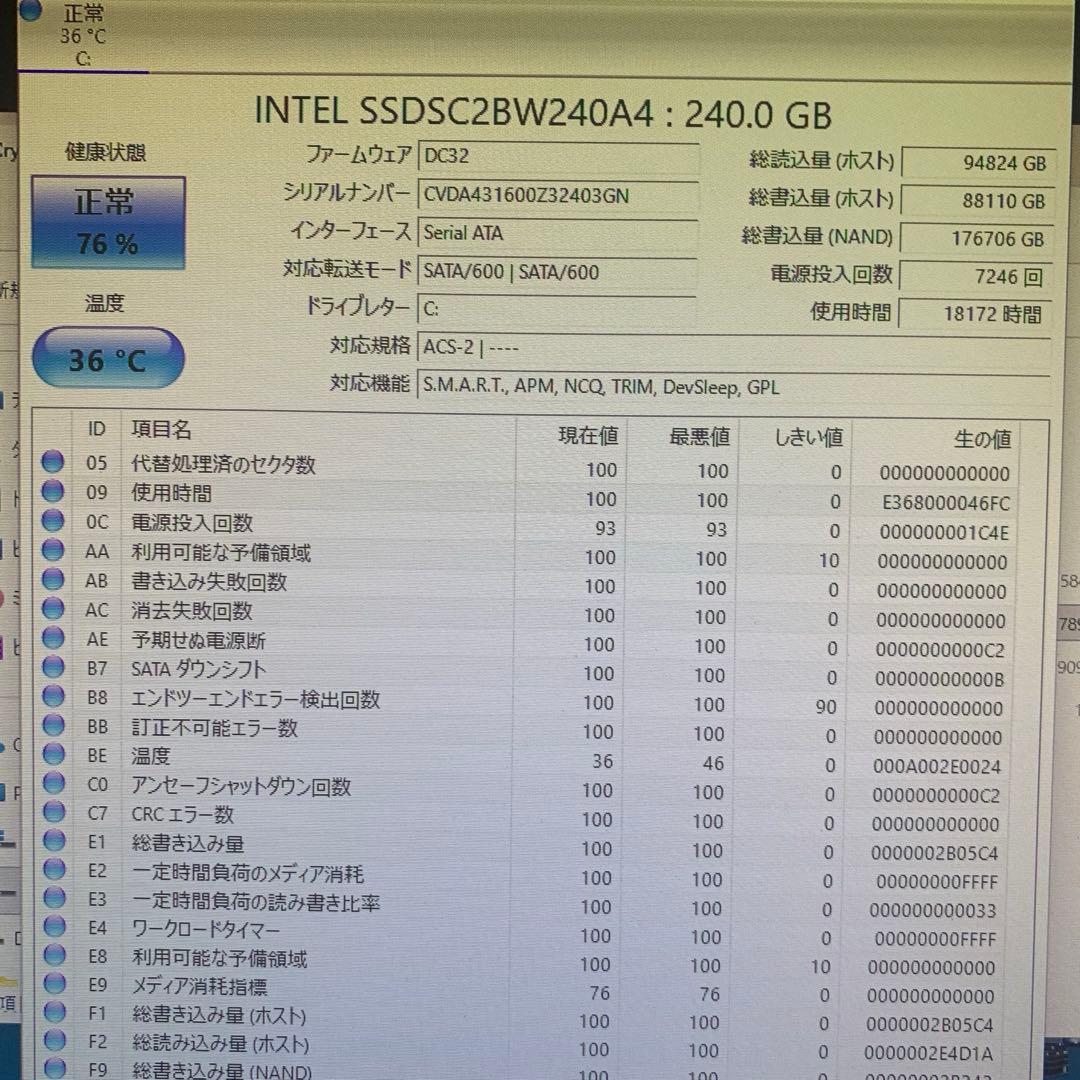Toggle temperature units via the 36 °C button

tap(107, 357)
